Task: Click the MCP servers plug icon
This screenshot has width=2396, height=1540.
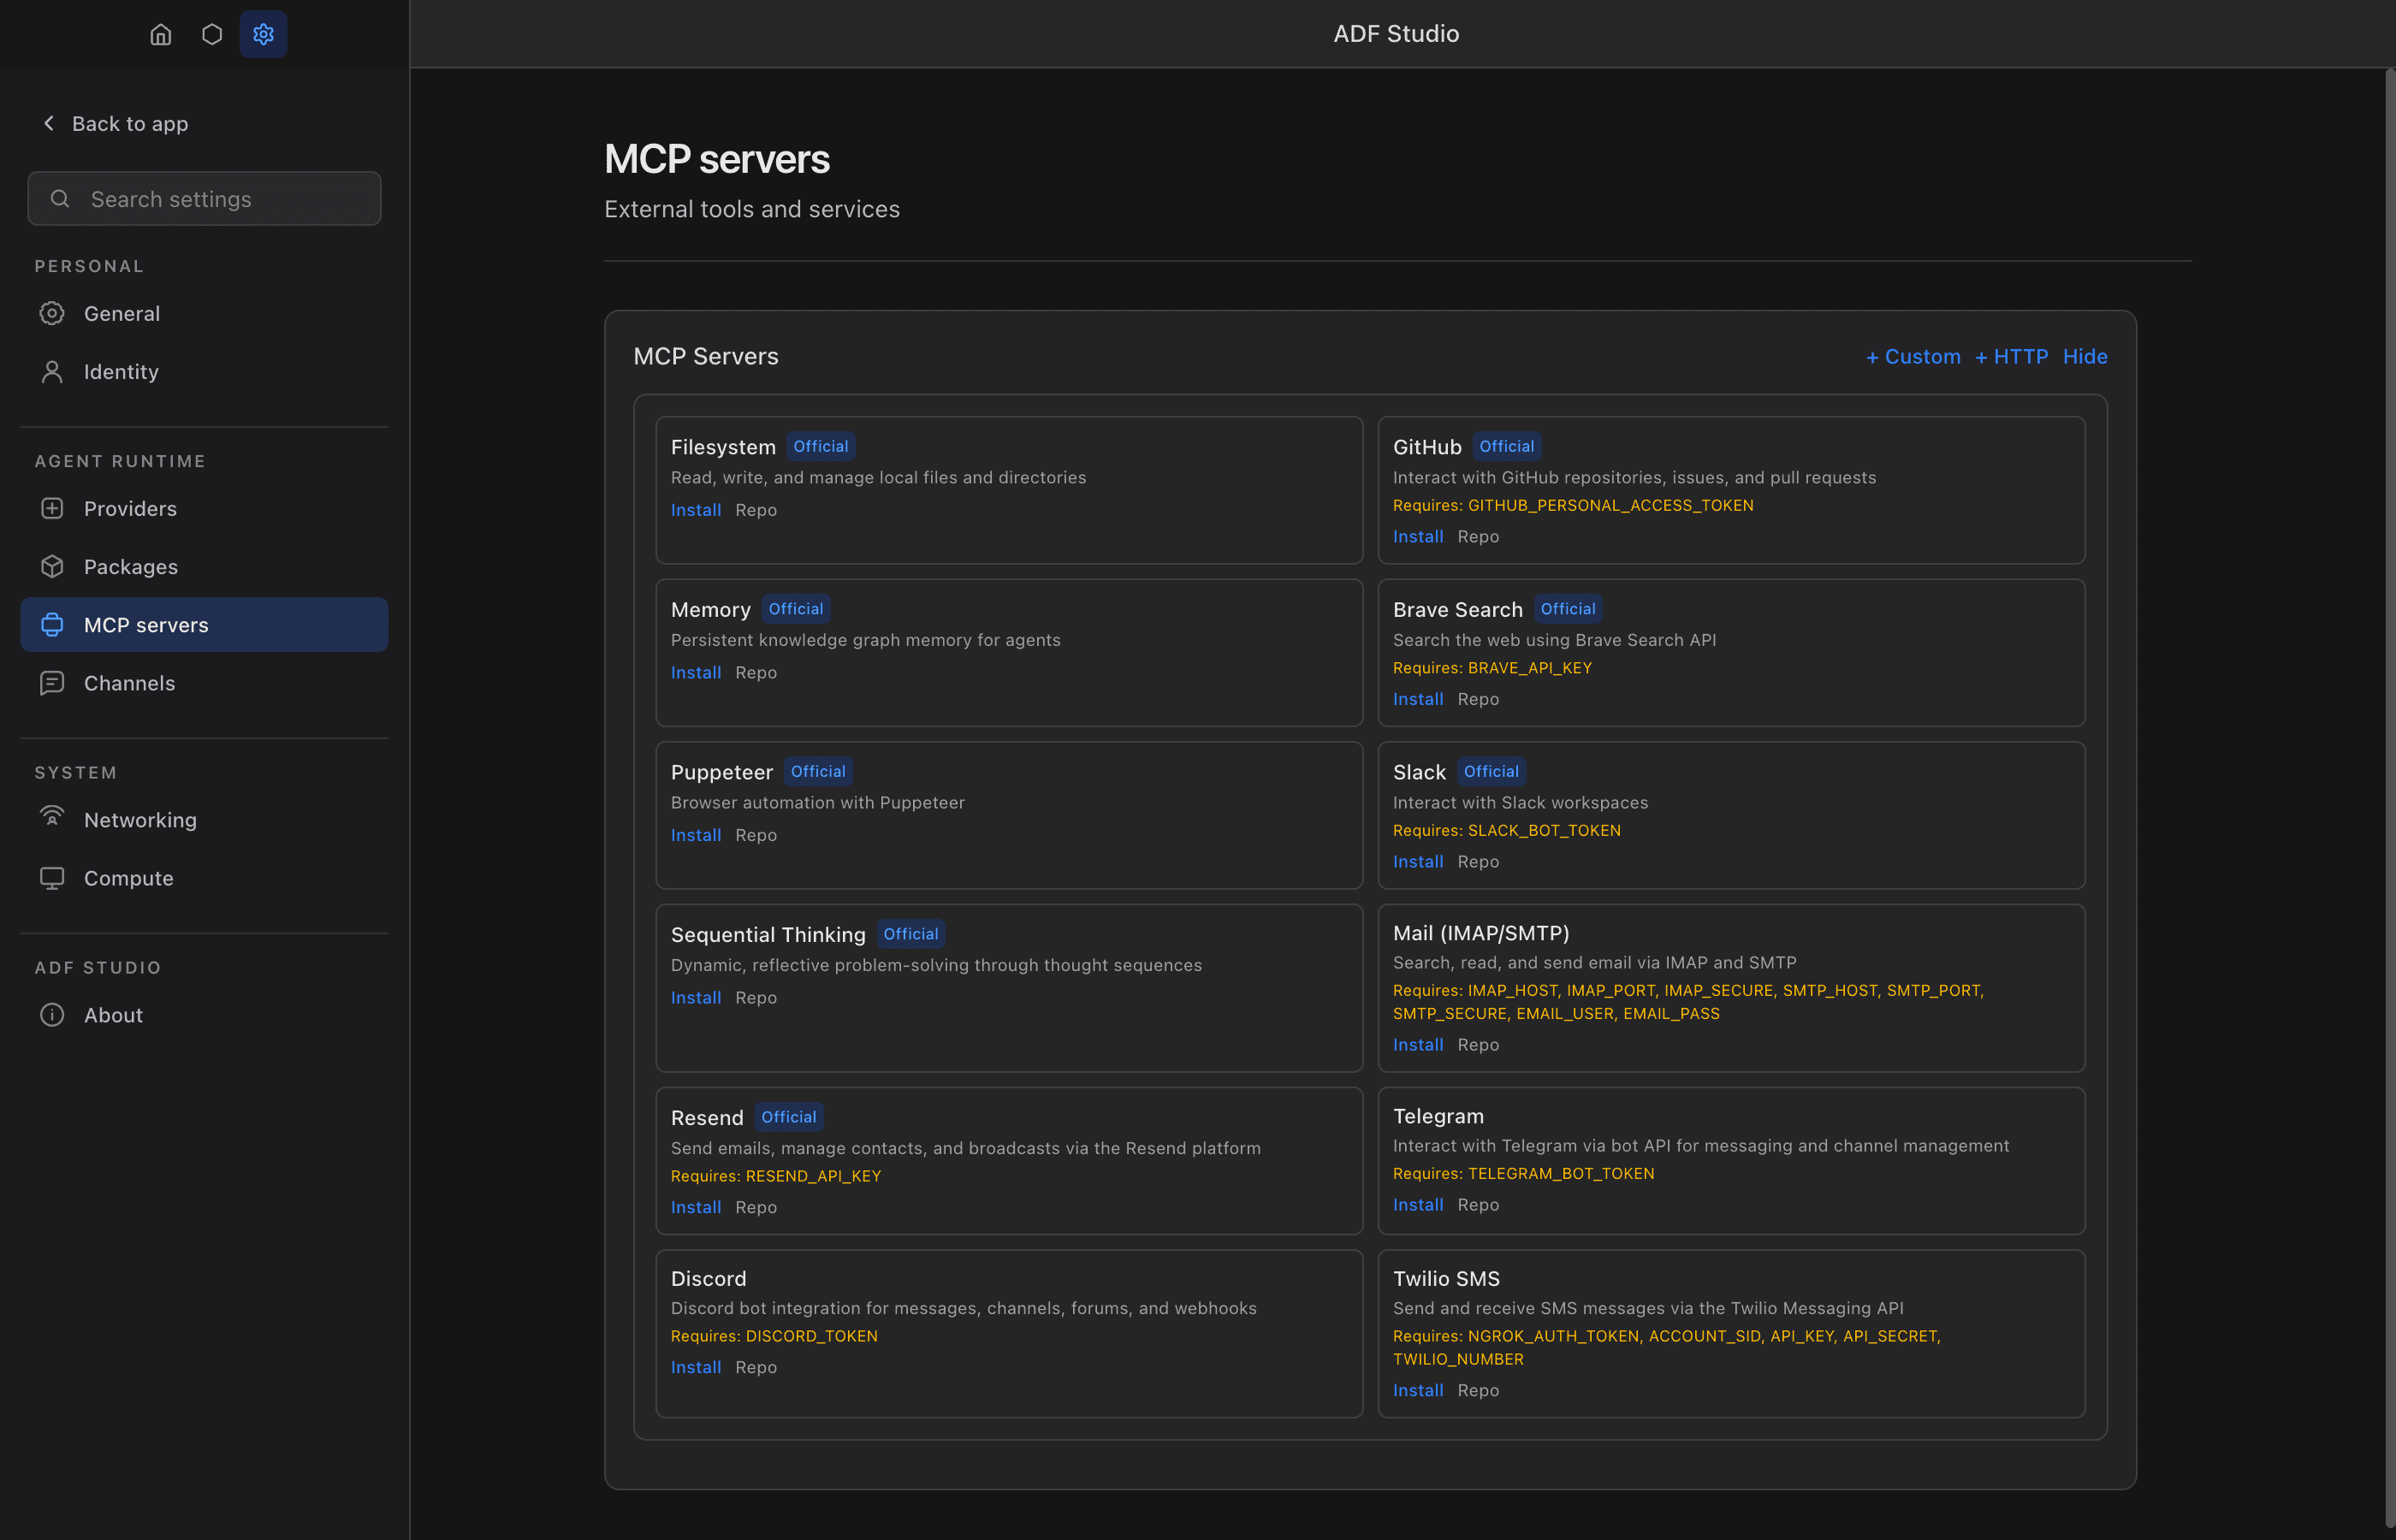Action: coord(52,624)
